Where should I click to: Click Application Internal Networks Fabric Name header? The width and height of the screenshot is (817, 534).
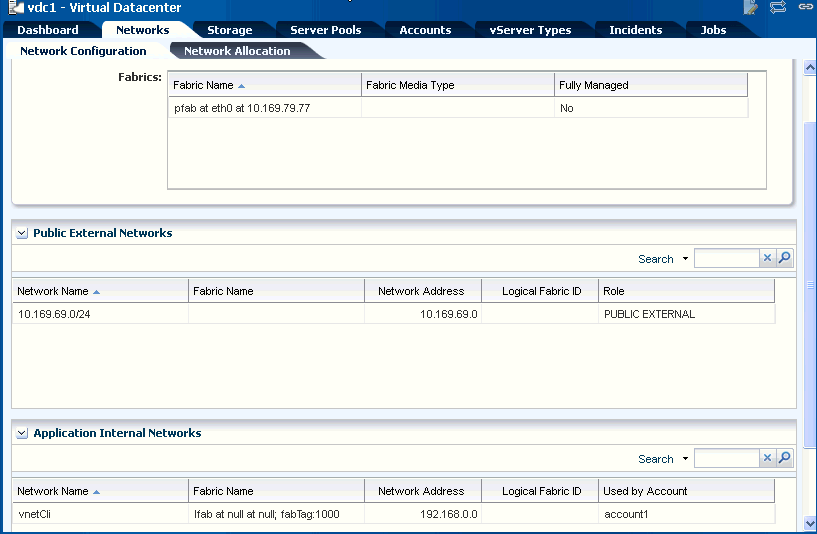tap(276, 491)
